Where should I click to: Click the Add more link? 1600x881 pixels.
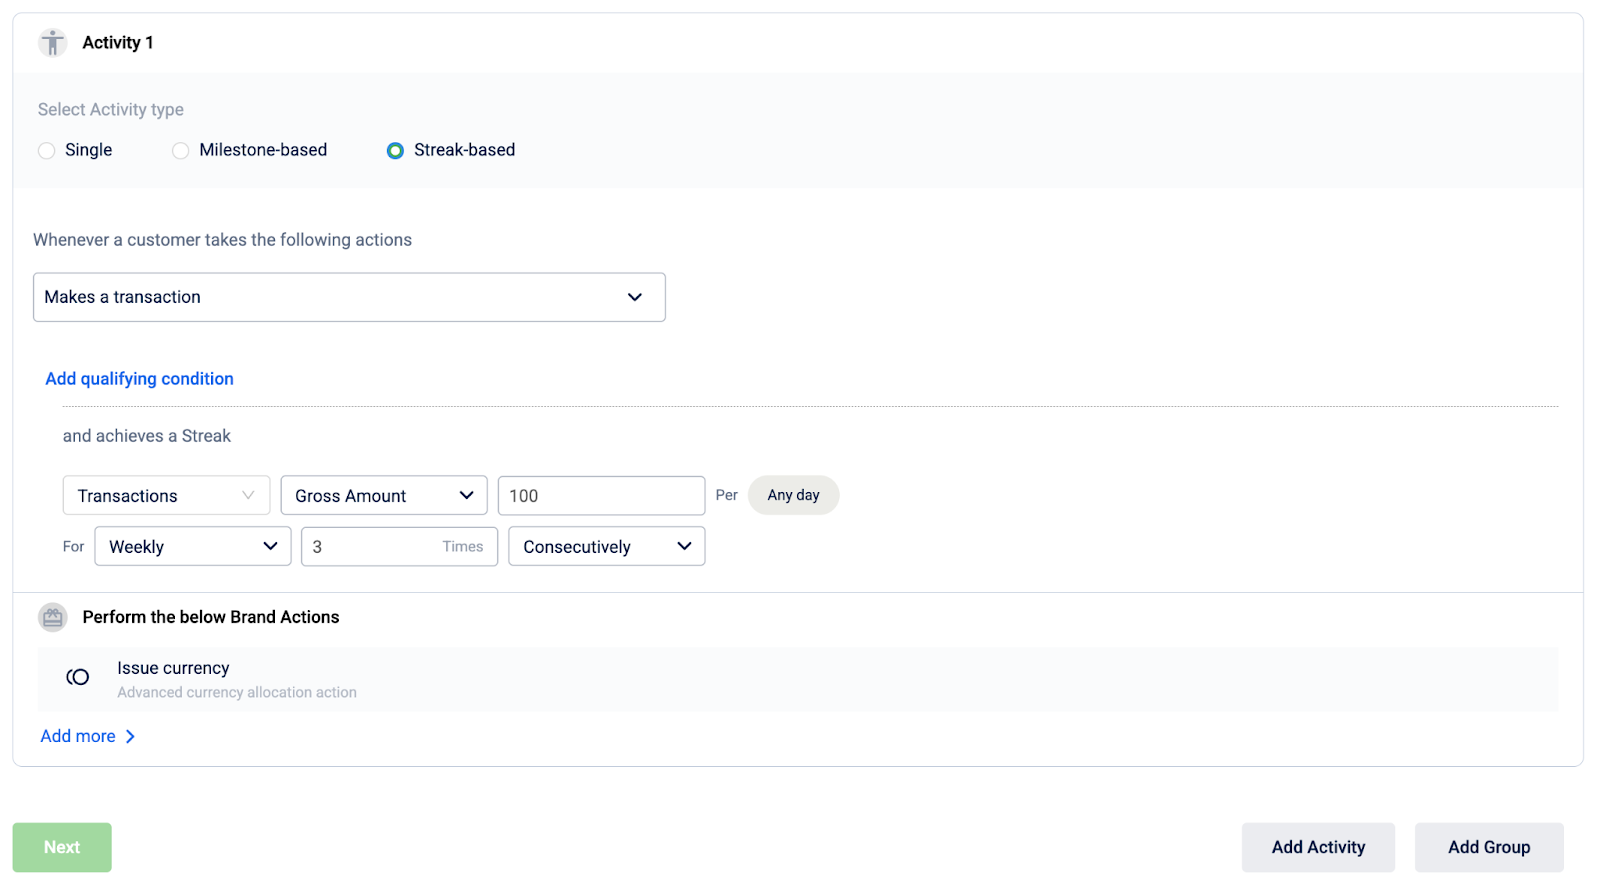(78, 737)
